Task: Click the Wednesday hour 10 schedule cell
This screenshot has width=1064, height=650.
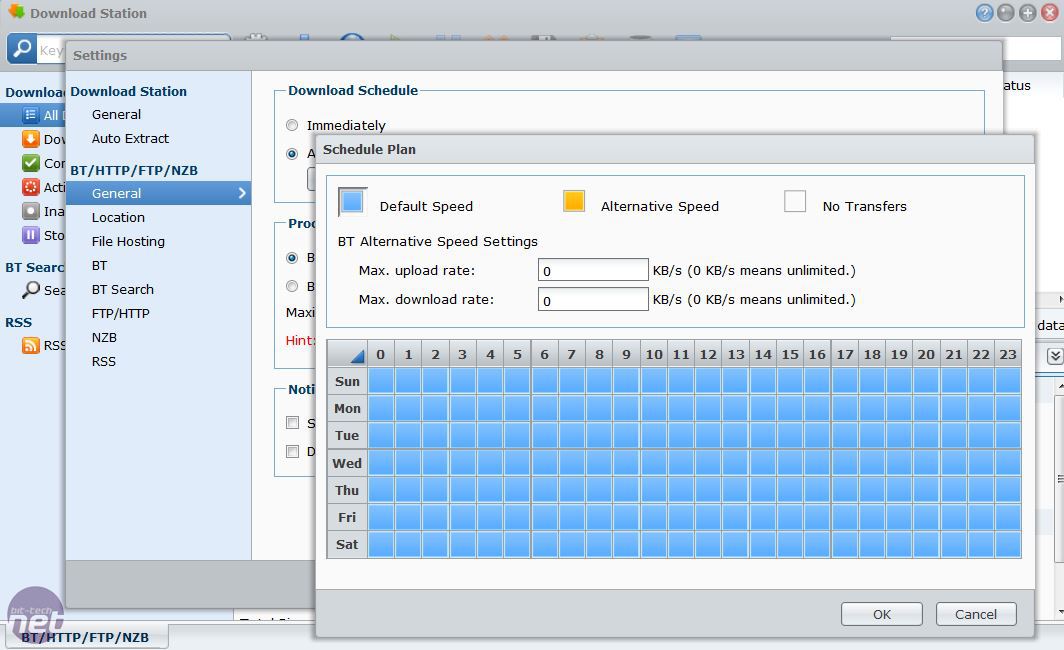Action: tap(653, 463)
